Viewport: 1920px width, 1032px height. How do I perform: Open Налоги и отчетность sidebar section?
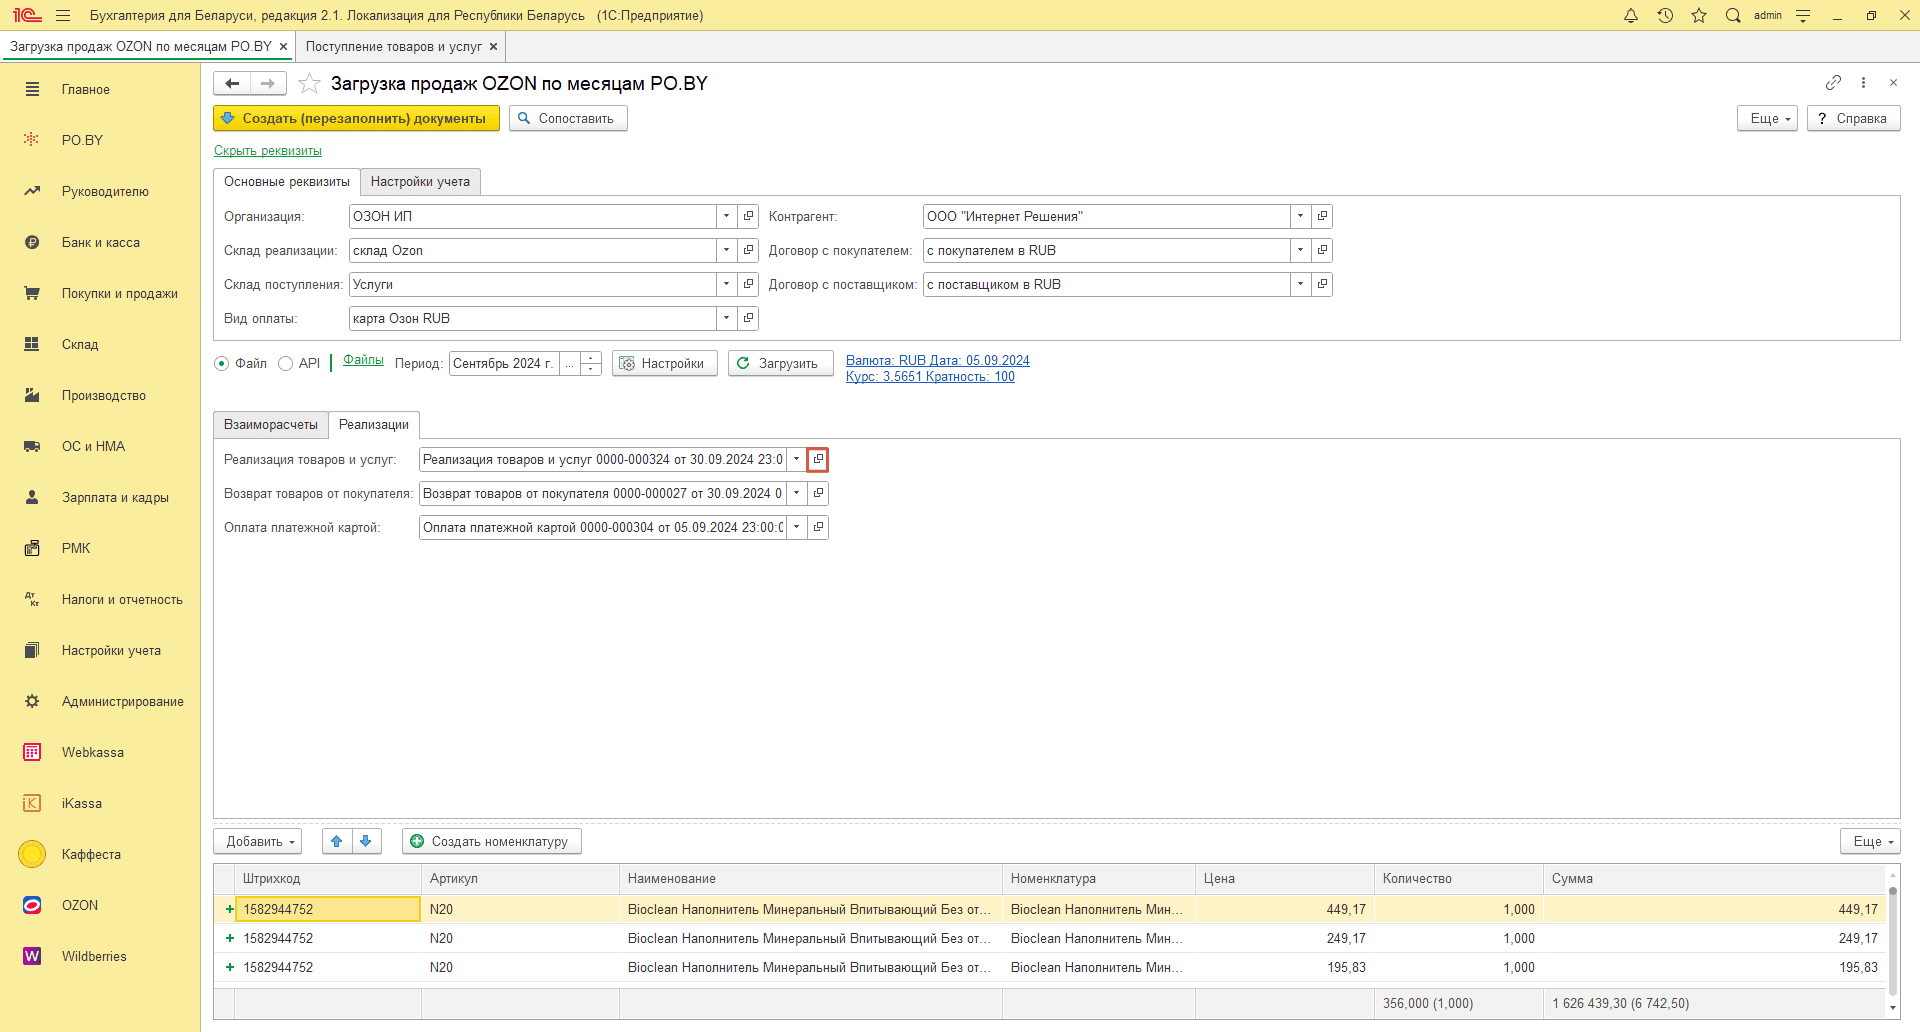coord(100,599)
